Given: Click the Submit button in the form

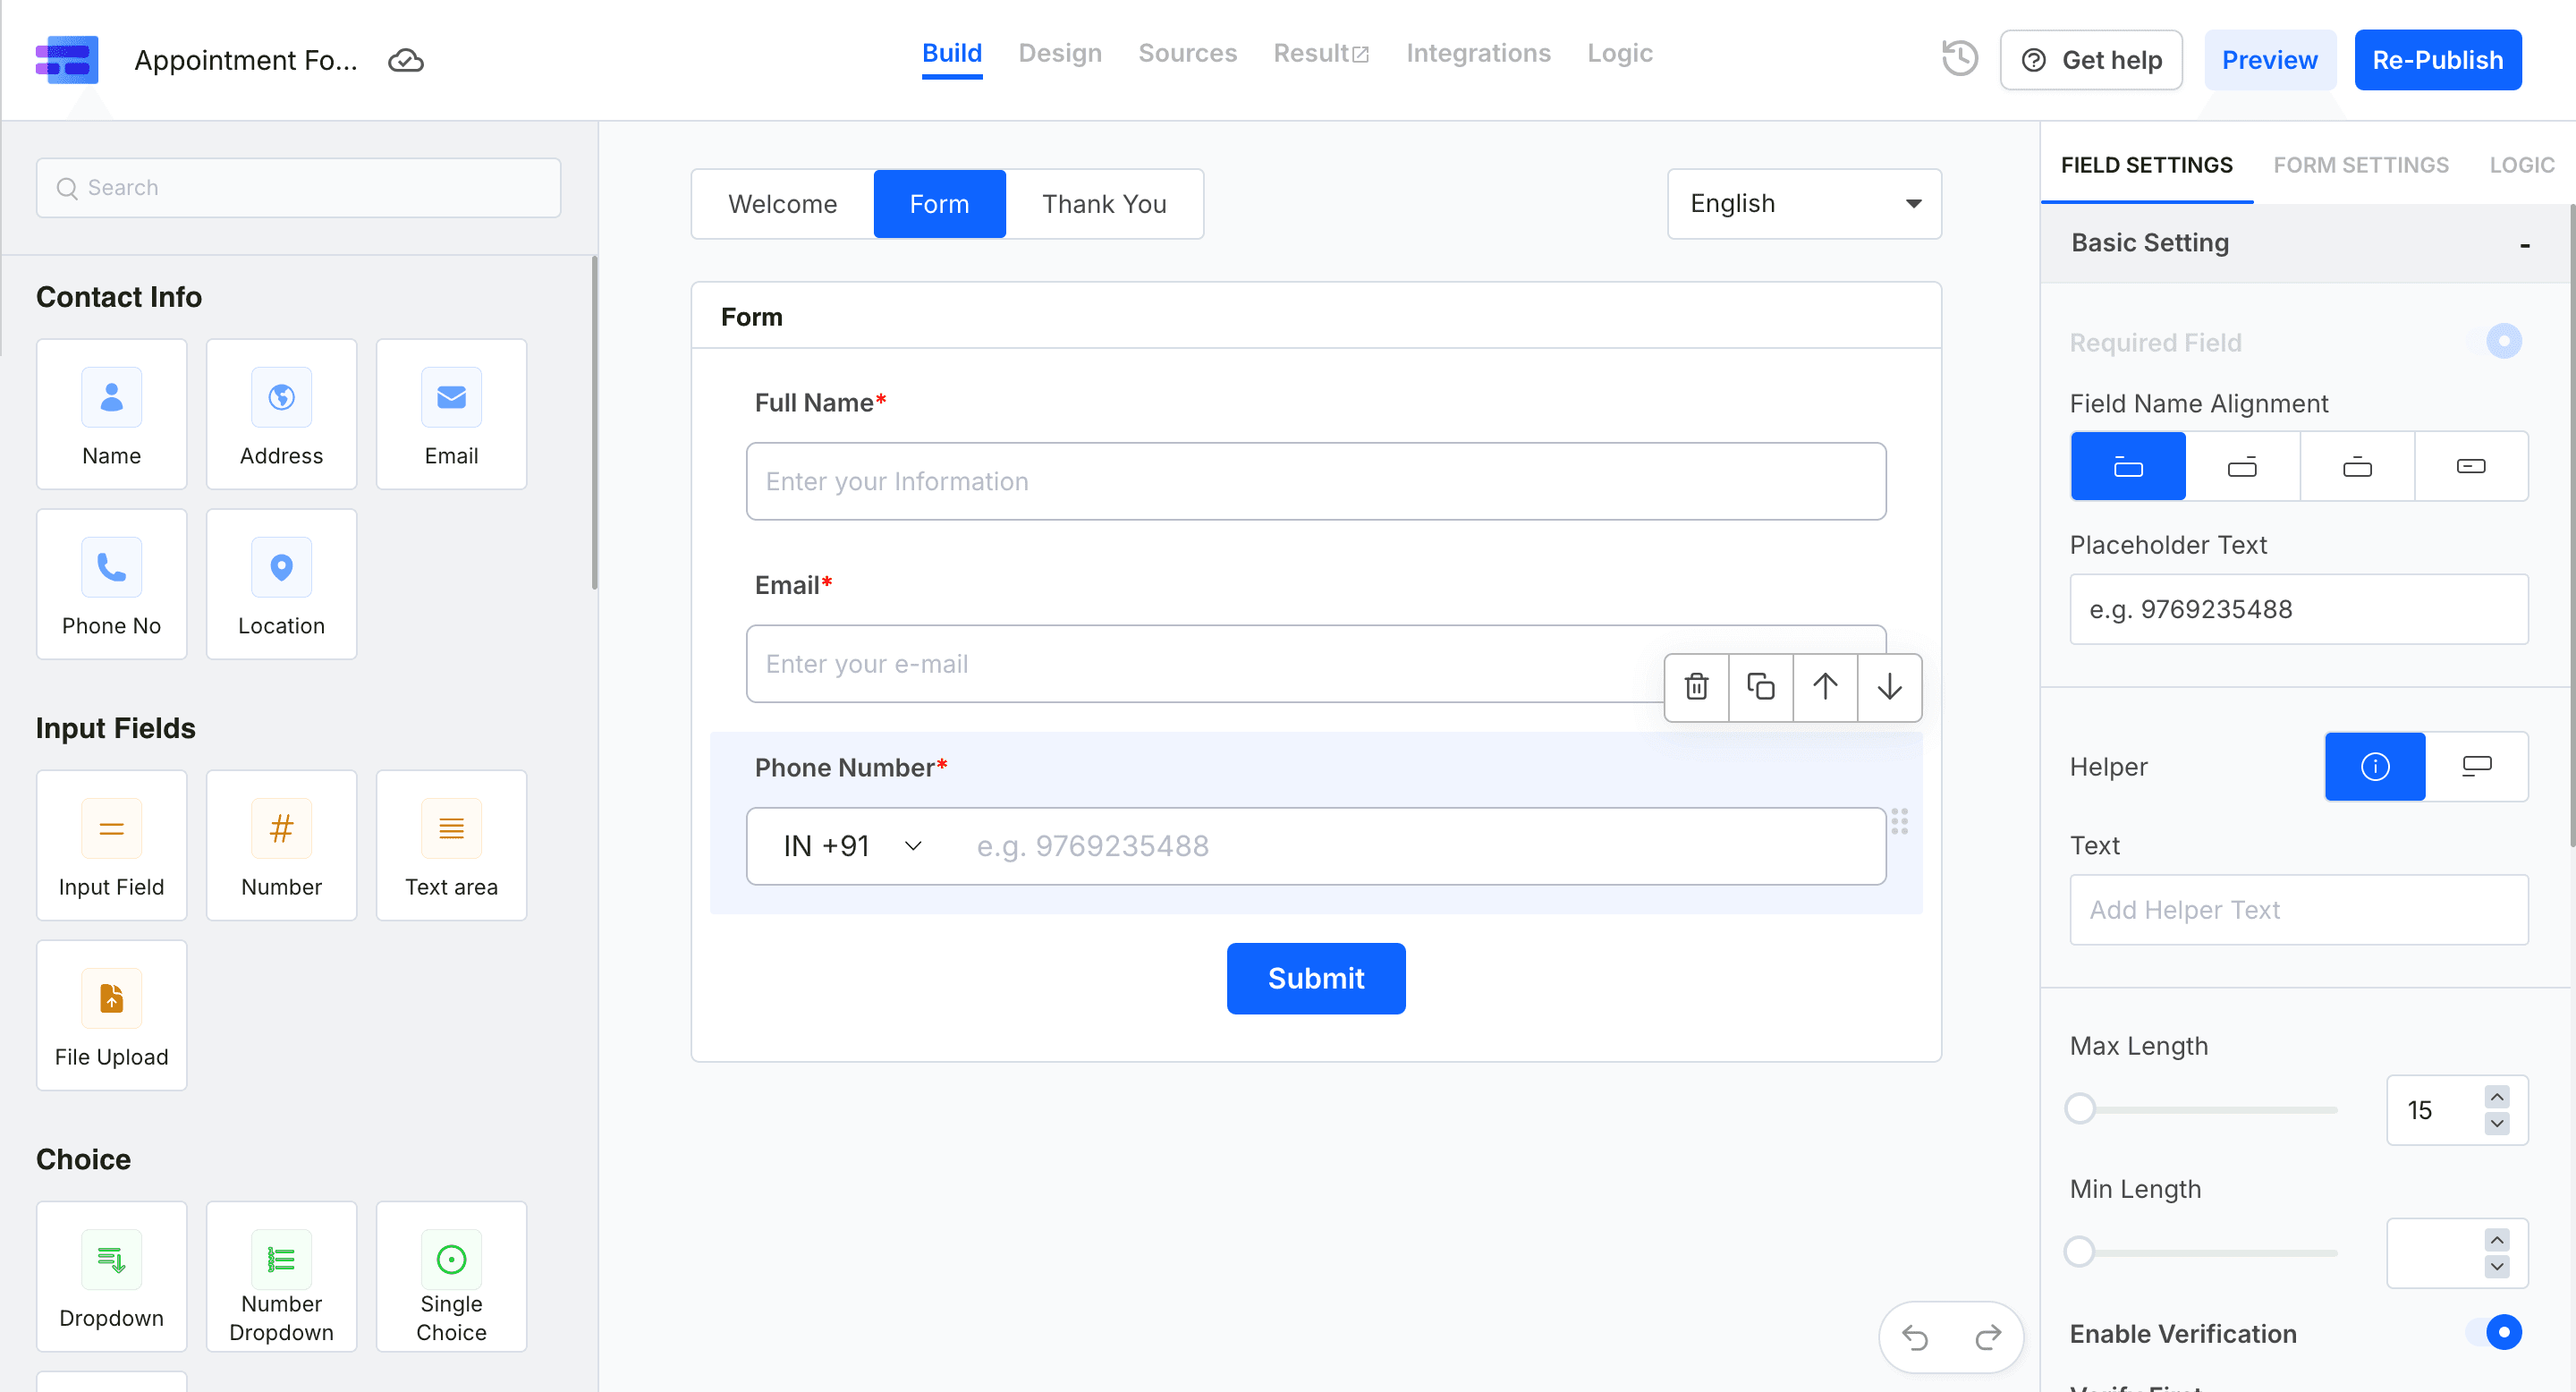Looking at the screenshot, I should pyautogui.click(x=1316, y=978).
